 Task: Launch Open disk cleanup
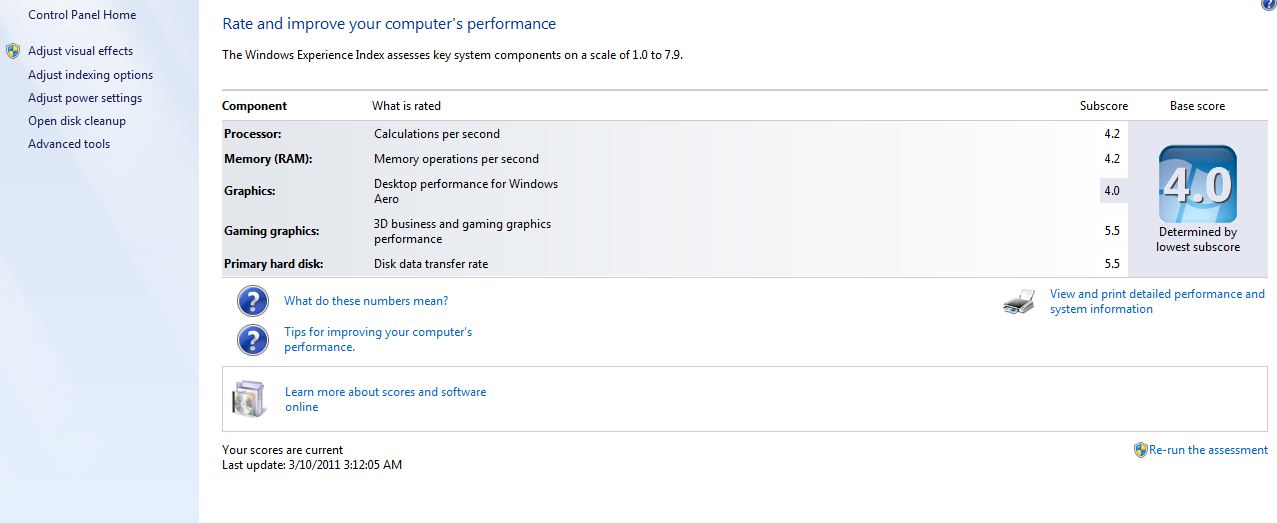pos(77,121)
